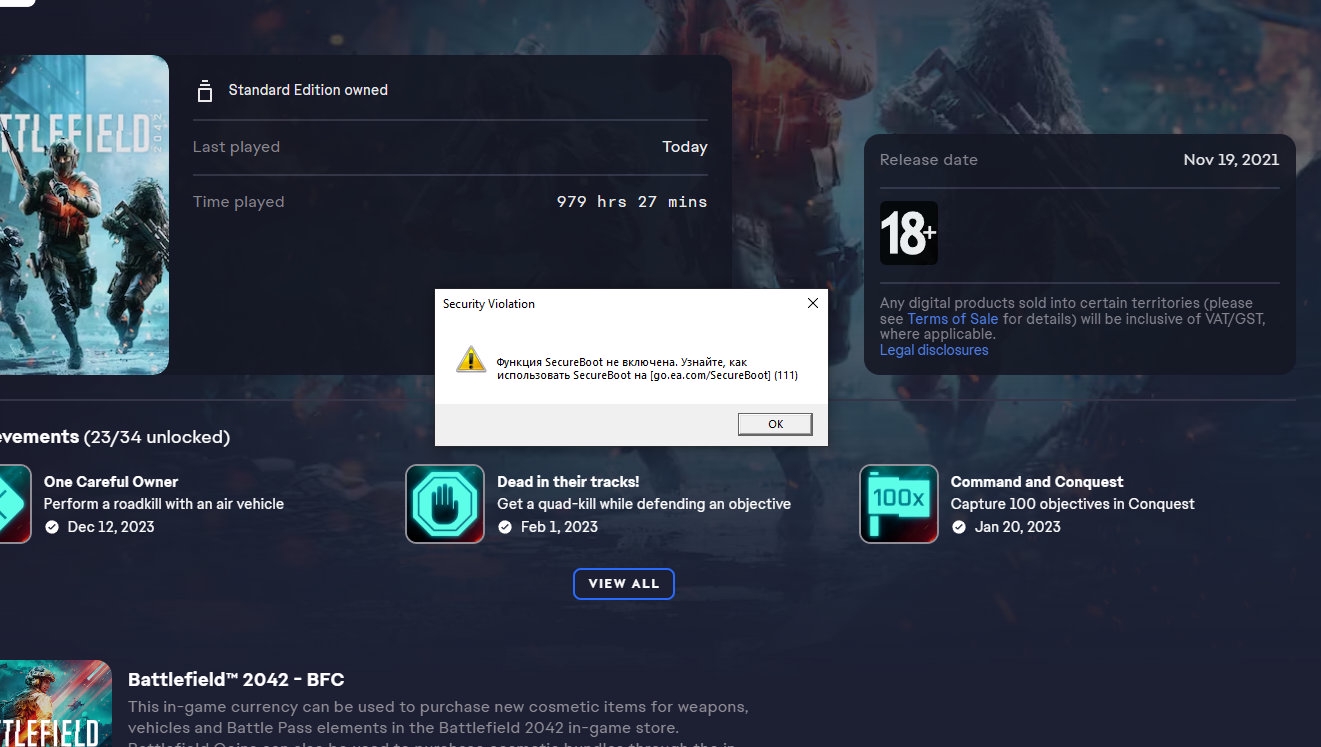1321x747 pixels.
Task: Click the VAT/GST digital products notice text
Action: coord(1073,319)
